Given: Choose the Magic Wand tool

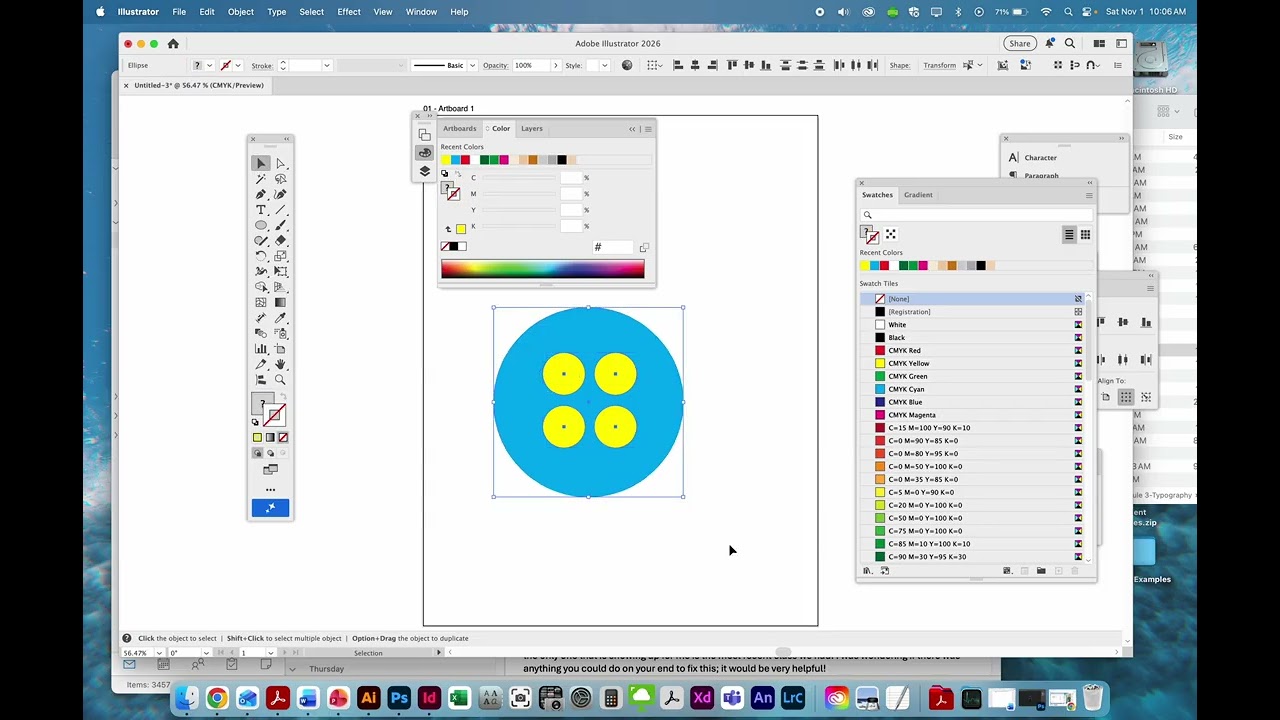Looking at the screenshot, I should click(x=261, y=179).
